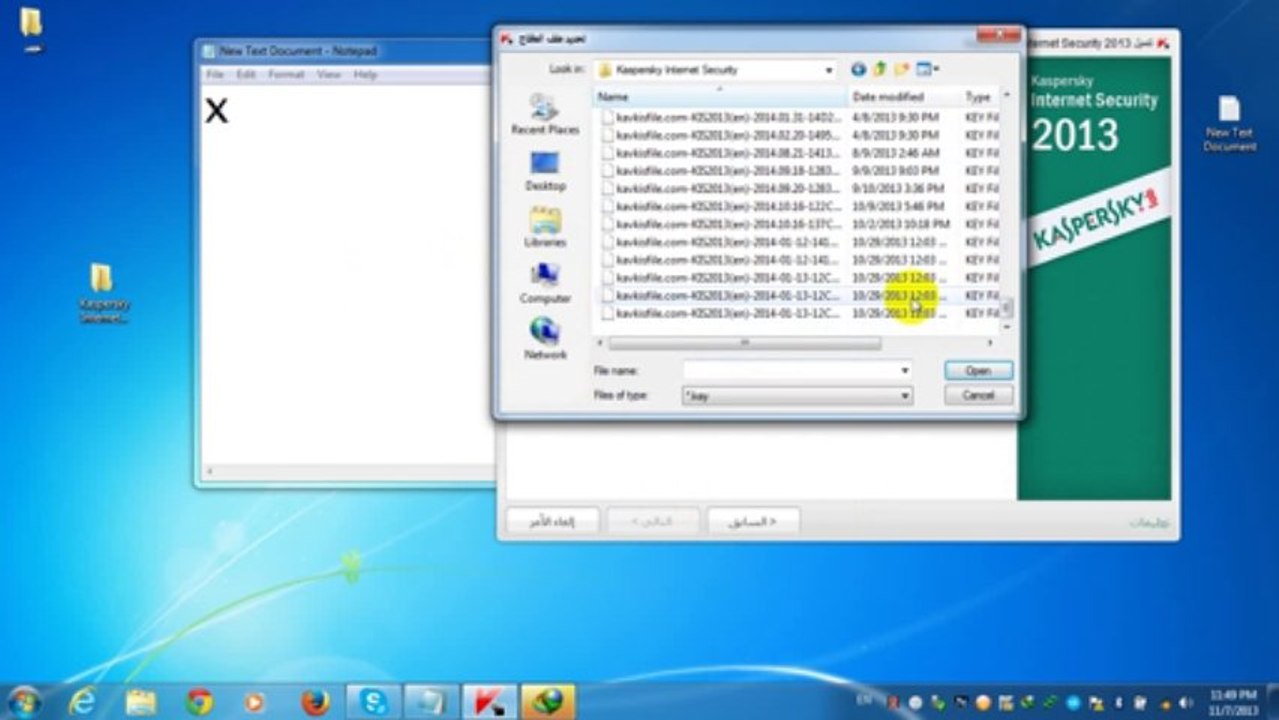The width and height of the screenshot is (1279, 720).
Task: Launch Google Chrome from the taskbar
Action: (x=199, y=702)
